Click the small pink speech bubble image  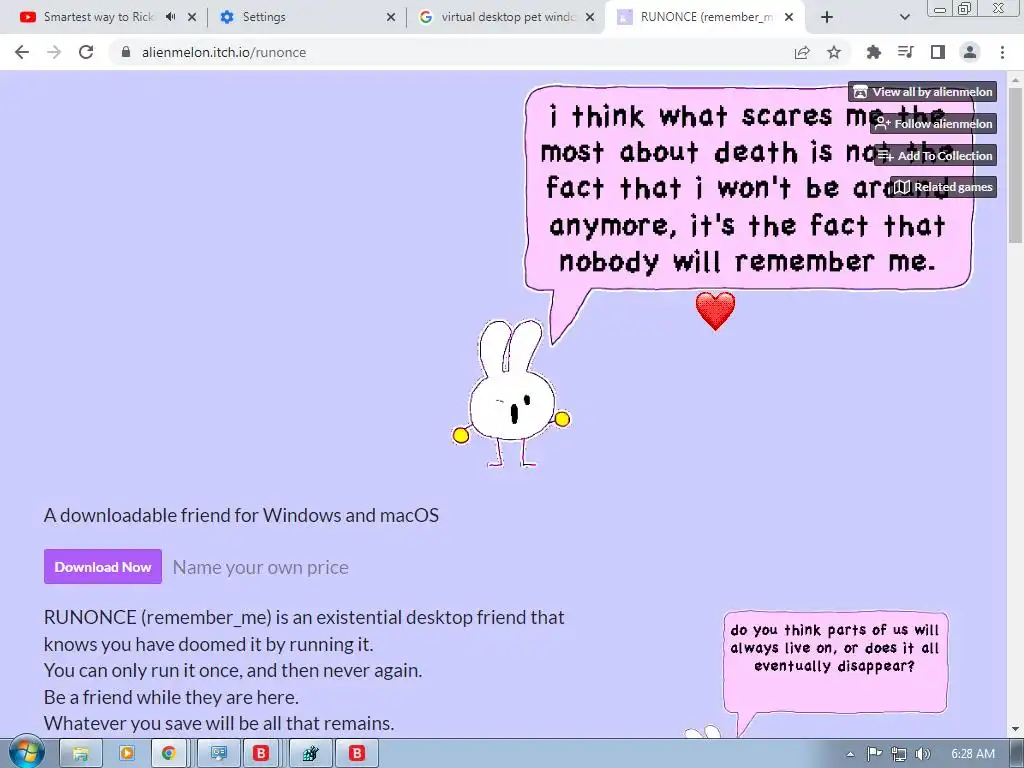pyautogui.click(x=835, y=673)
